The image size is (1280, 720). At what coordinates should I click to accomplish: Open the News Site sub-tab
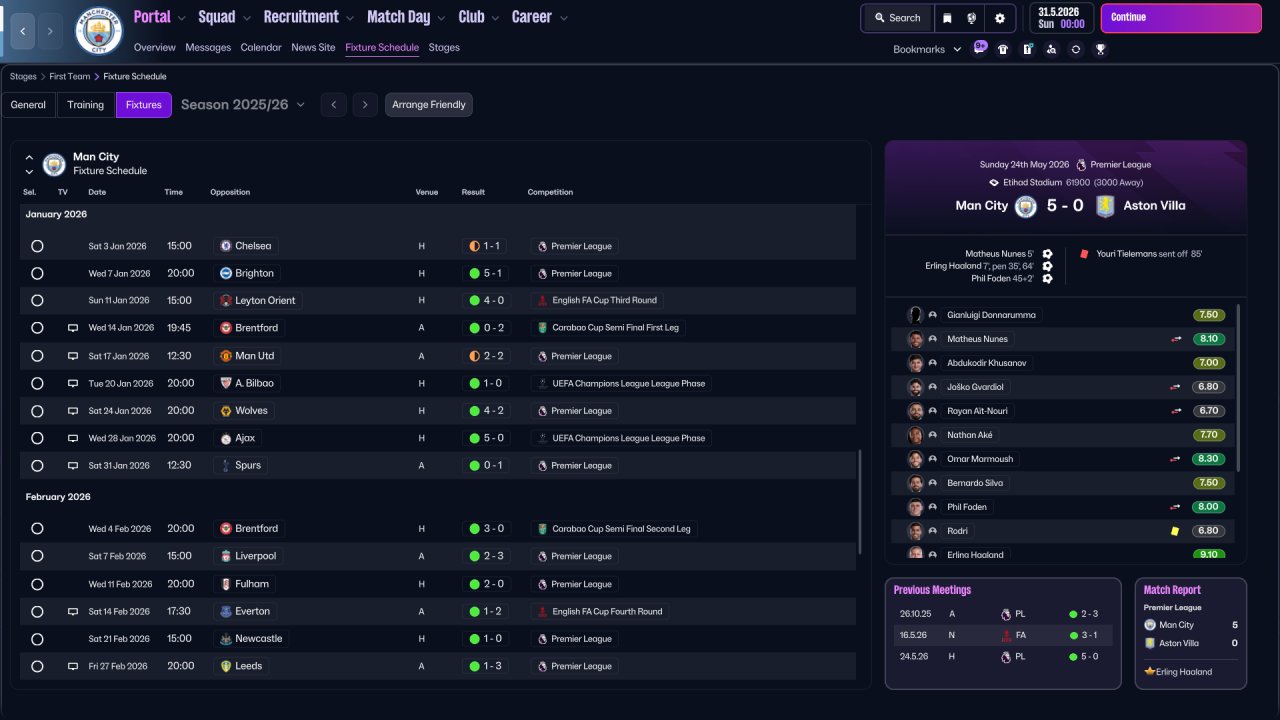313,47
